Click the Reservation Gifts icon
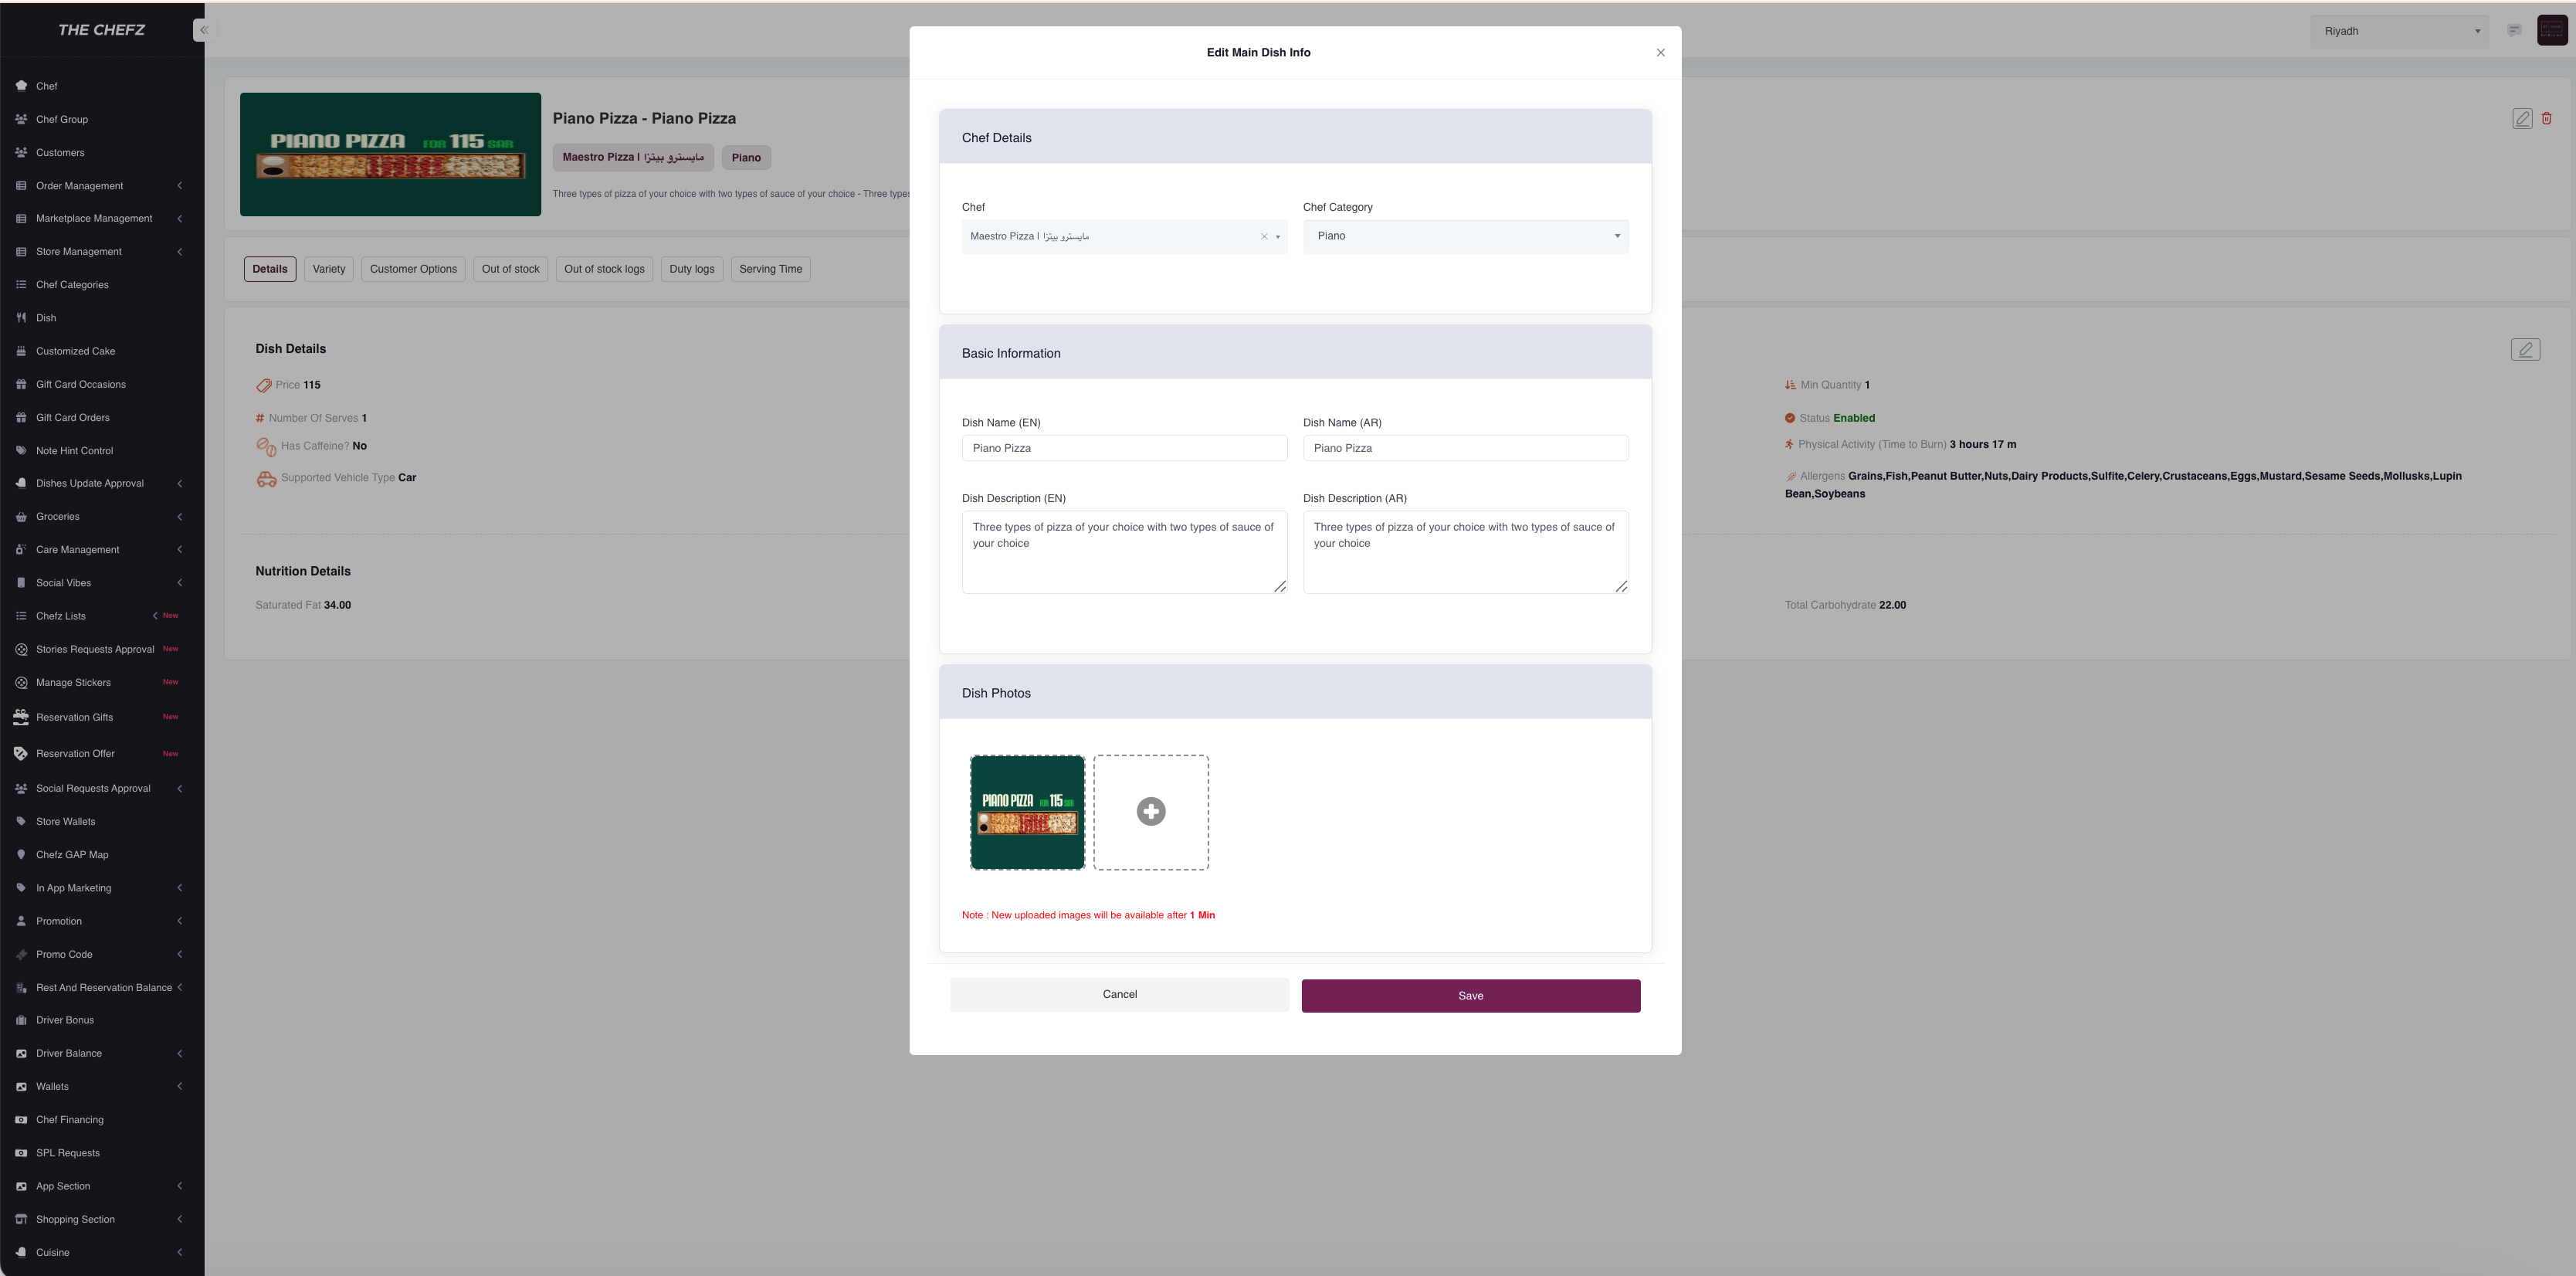 [x=21, y=717]
